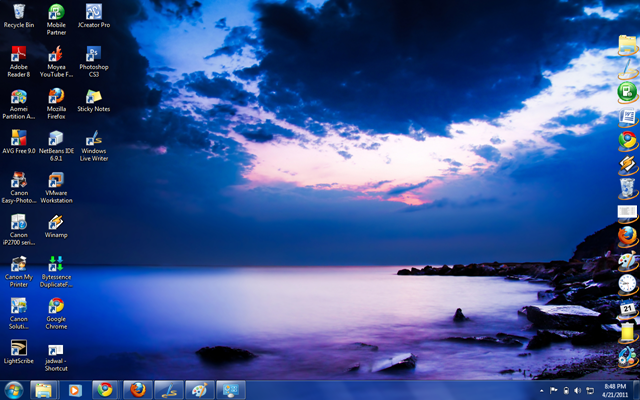Viewport: 640px width, 400px height.
Task: Open the Recycle Bin desktop icon
Action: pos(19,16)
